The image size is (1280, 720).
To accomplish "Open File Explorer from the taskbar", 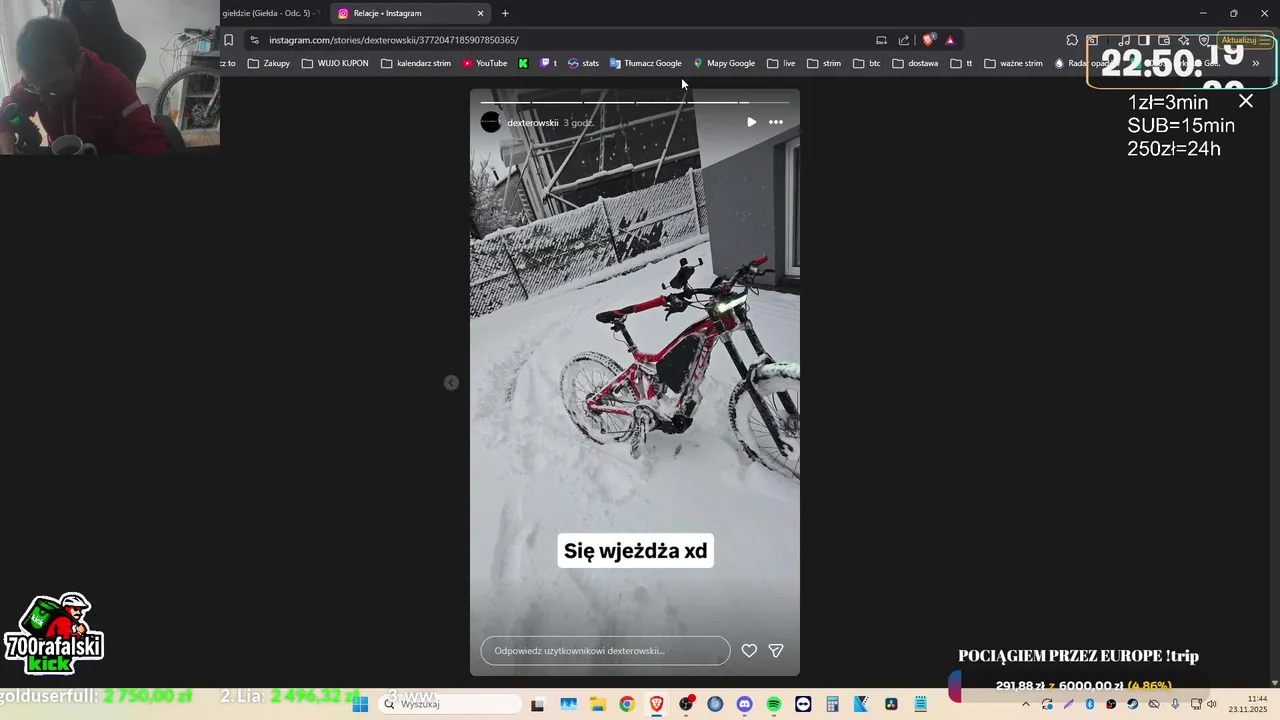I will pos(598,704).
